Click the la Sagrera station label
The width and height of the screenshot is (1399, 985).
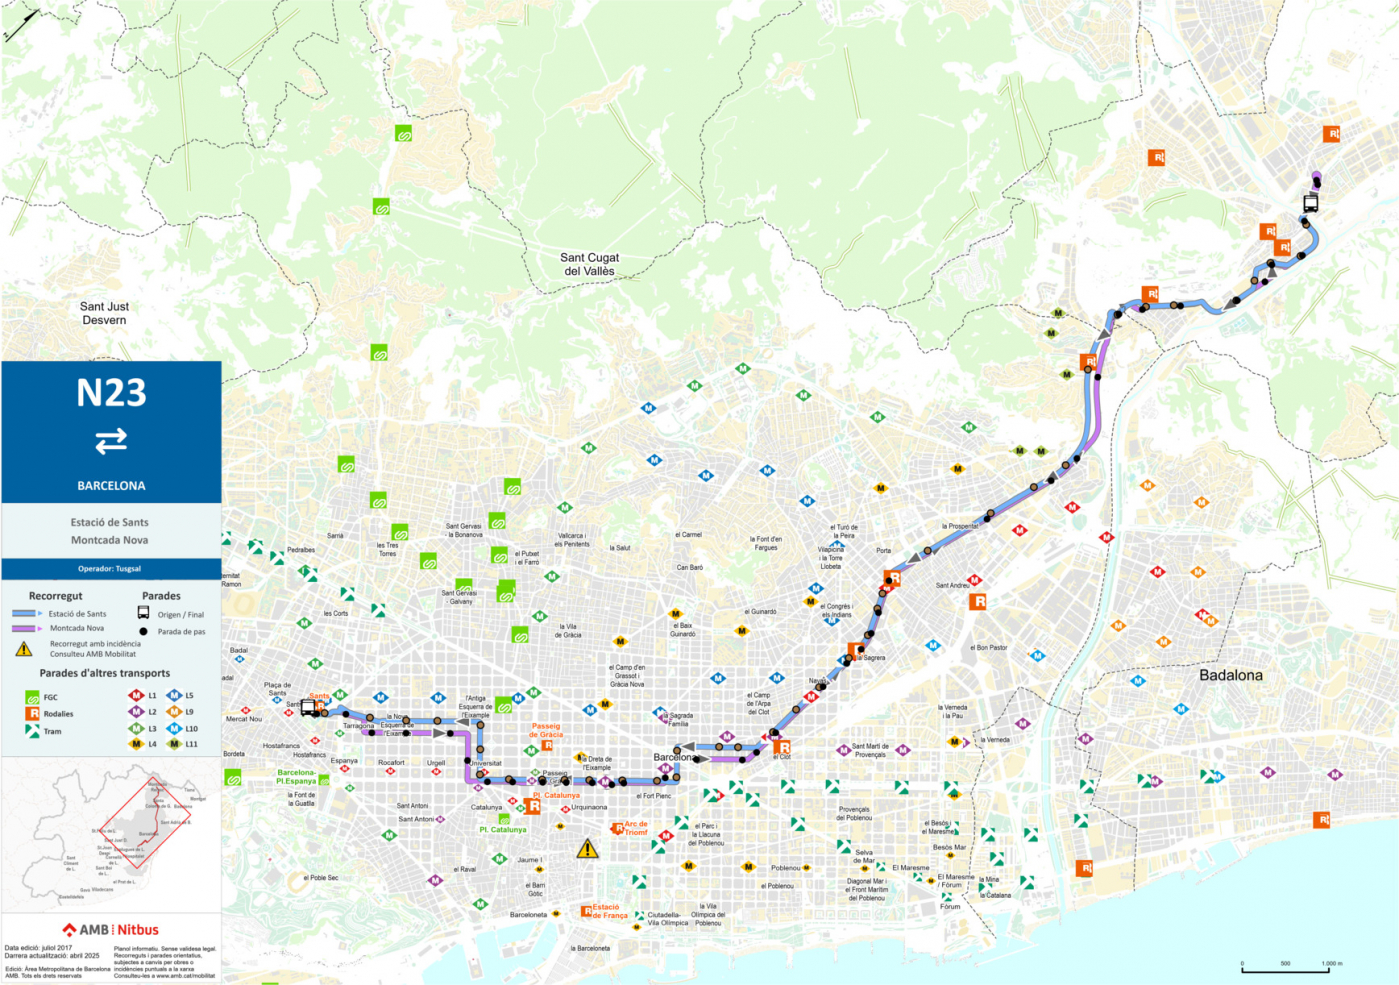pos(871,658)
